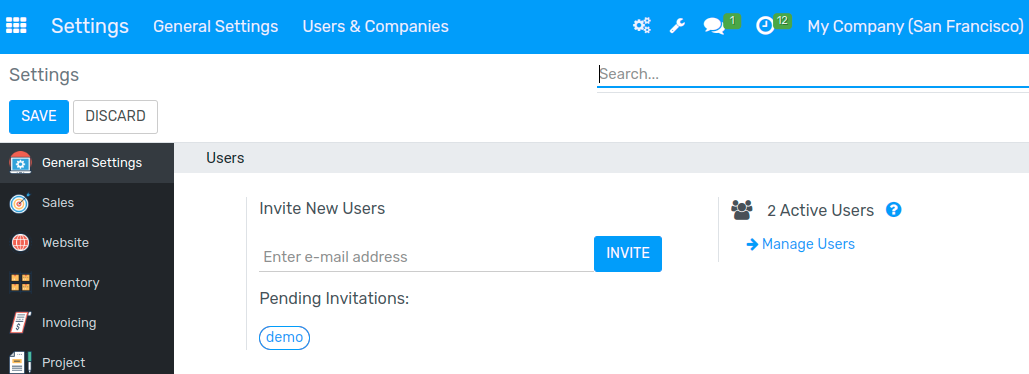
Task: Click the SAVE button
Action: click(39, 117)
